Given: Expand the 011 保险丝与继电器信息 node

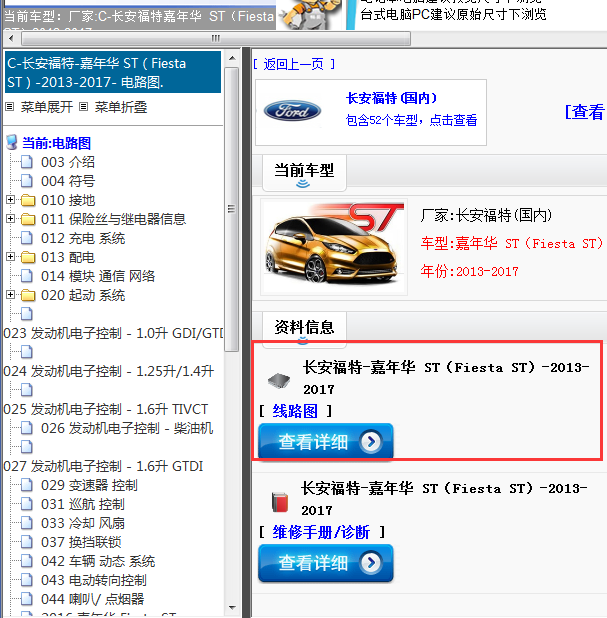Looking at the screenshot, I should point(11,219).
